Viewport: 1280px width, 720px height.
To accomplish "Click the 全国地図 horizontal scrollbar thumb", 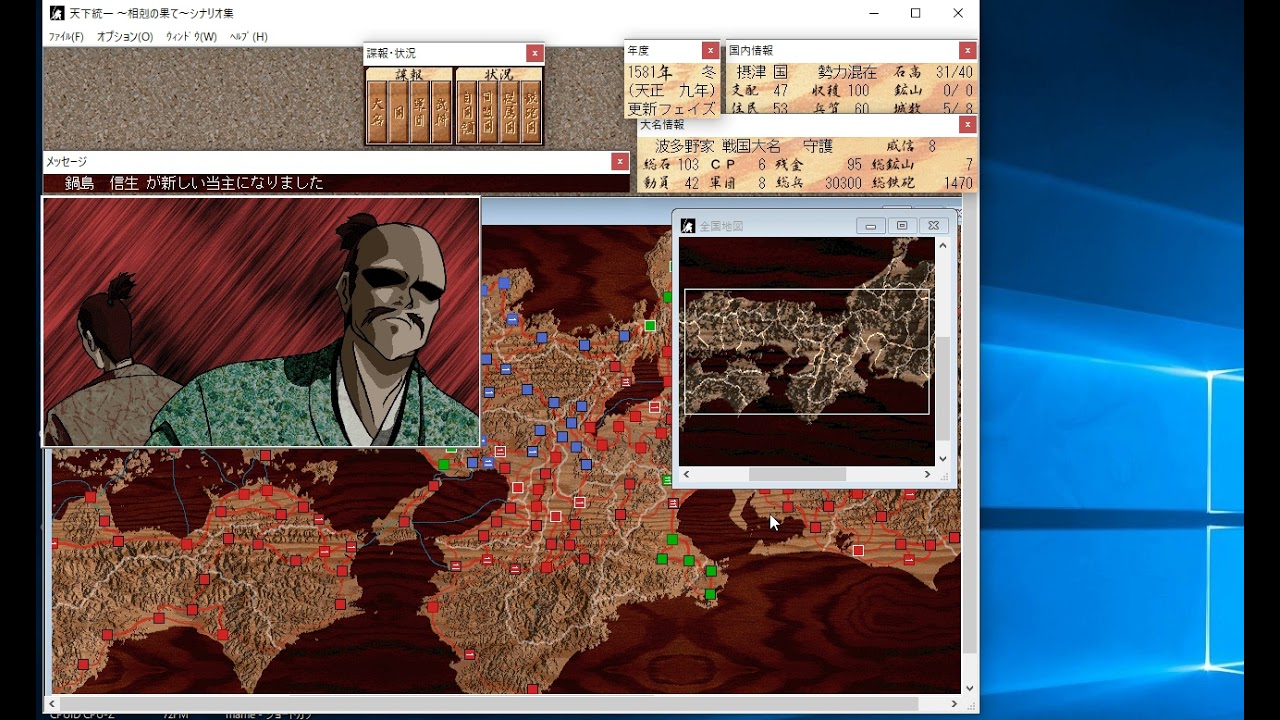I will (x=797, y=474).
